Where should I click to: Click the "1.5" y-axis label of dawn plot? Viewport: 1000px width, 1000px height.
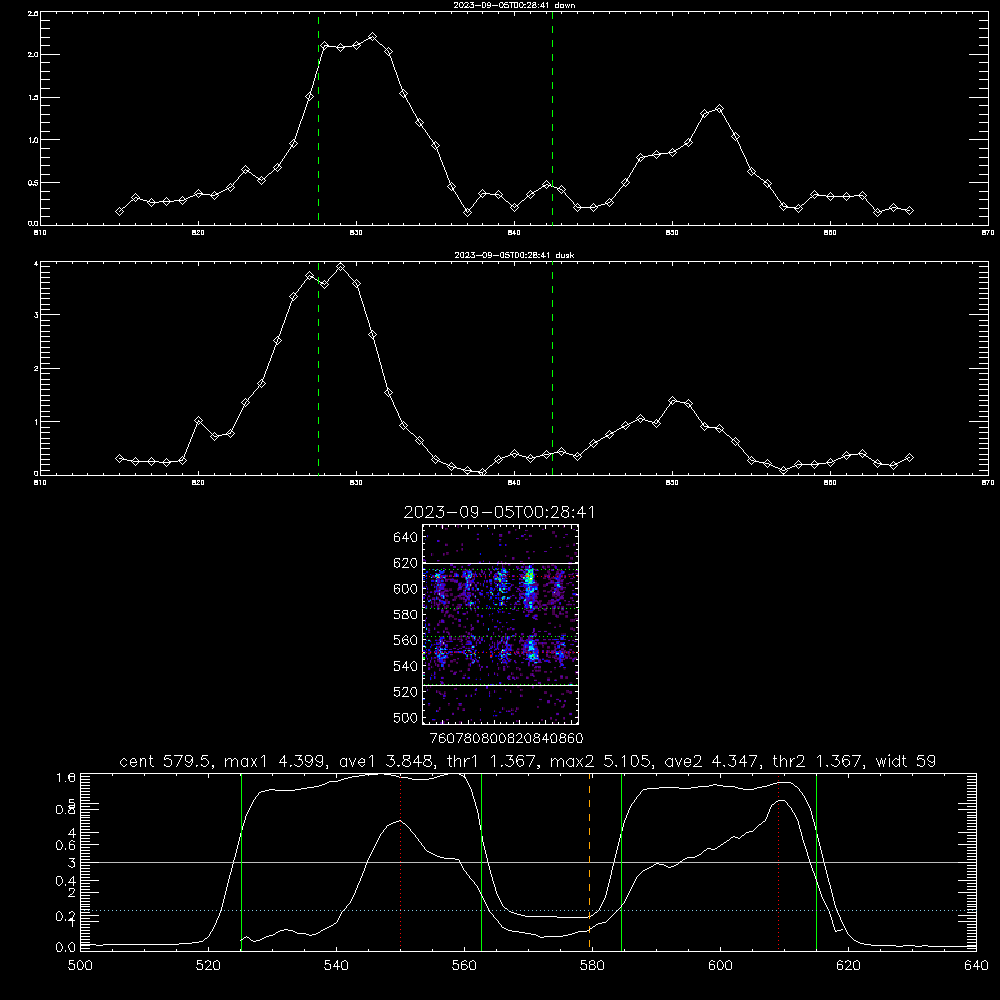[x=33, y=98]
